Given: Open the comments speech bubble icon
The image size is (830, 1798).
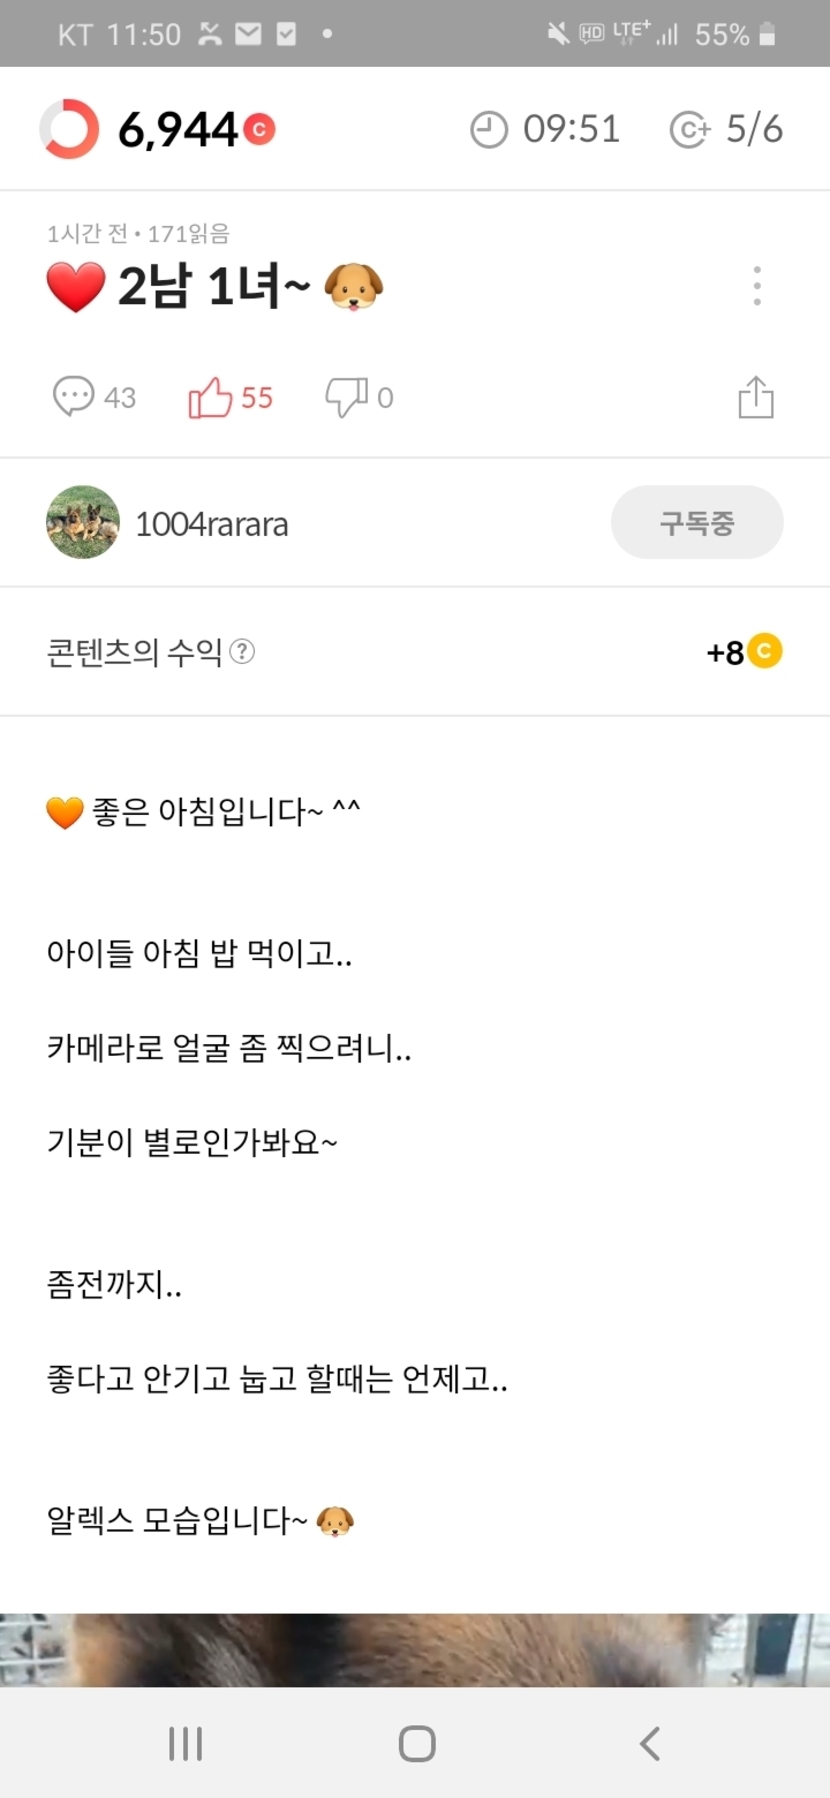Looking at the screenshot, I should [x=73, y=397].
